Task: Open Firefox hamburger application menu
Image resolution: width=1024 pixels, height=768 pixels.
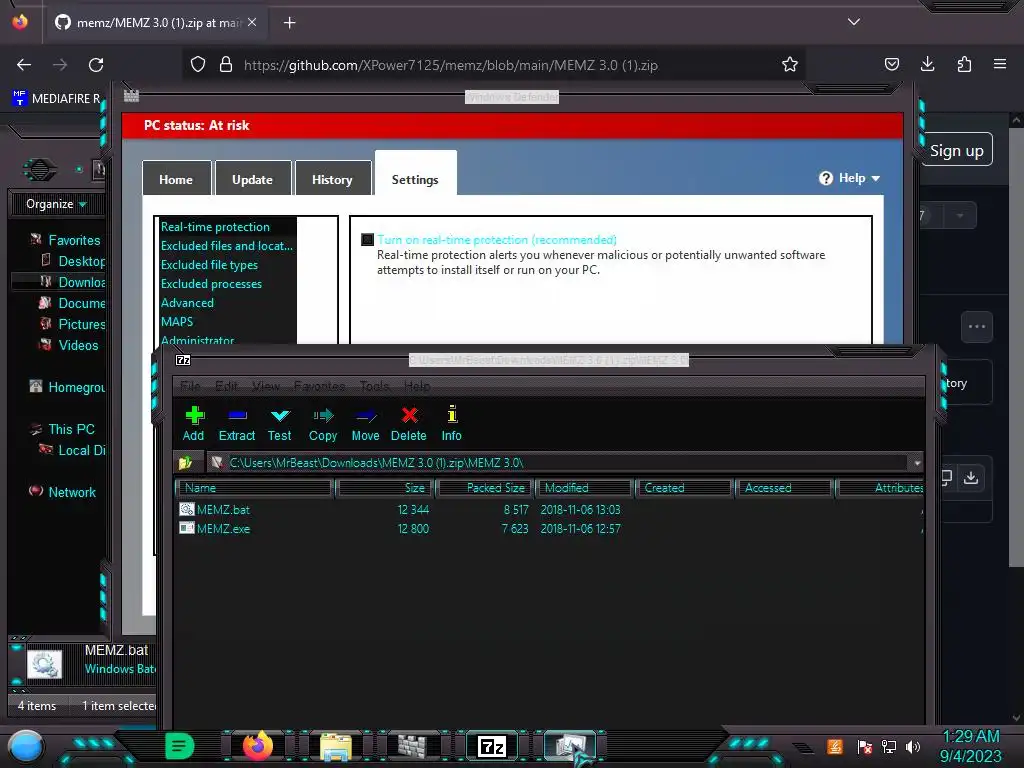Action: tap(1000, 65)
